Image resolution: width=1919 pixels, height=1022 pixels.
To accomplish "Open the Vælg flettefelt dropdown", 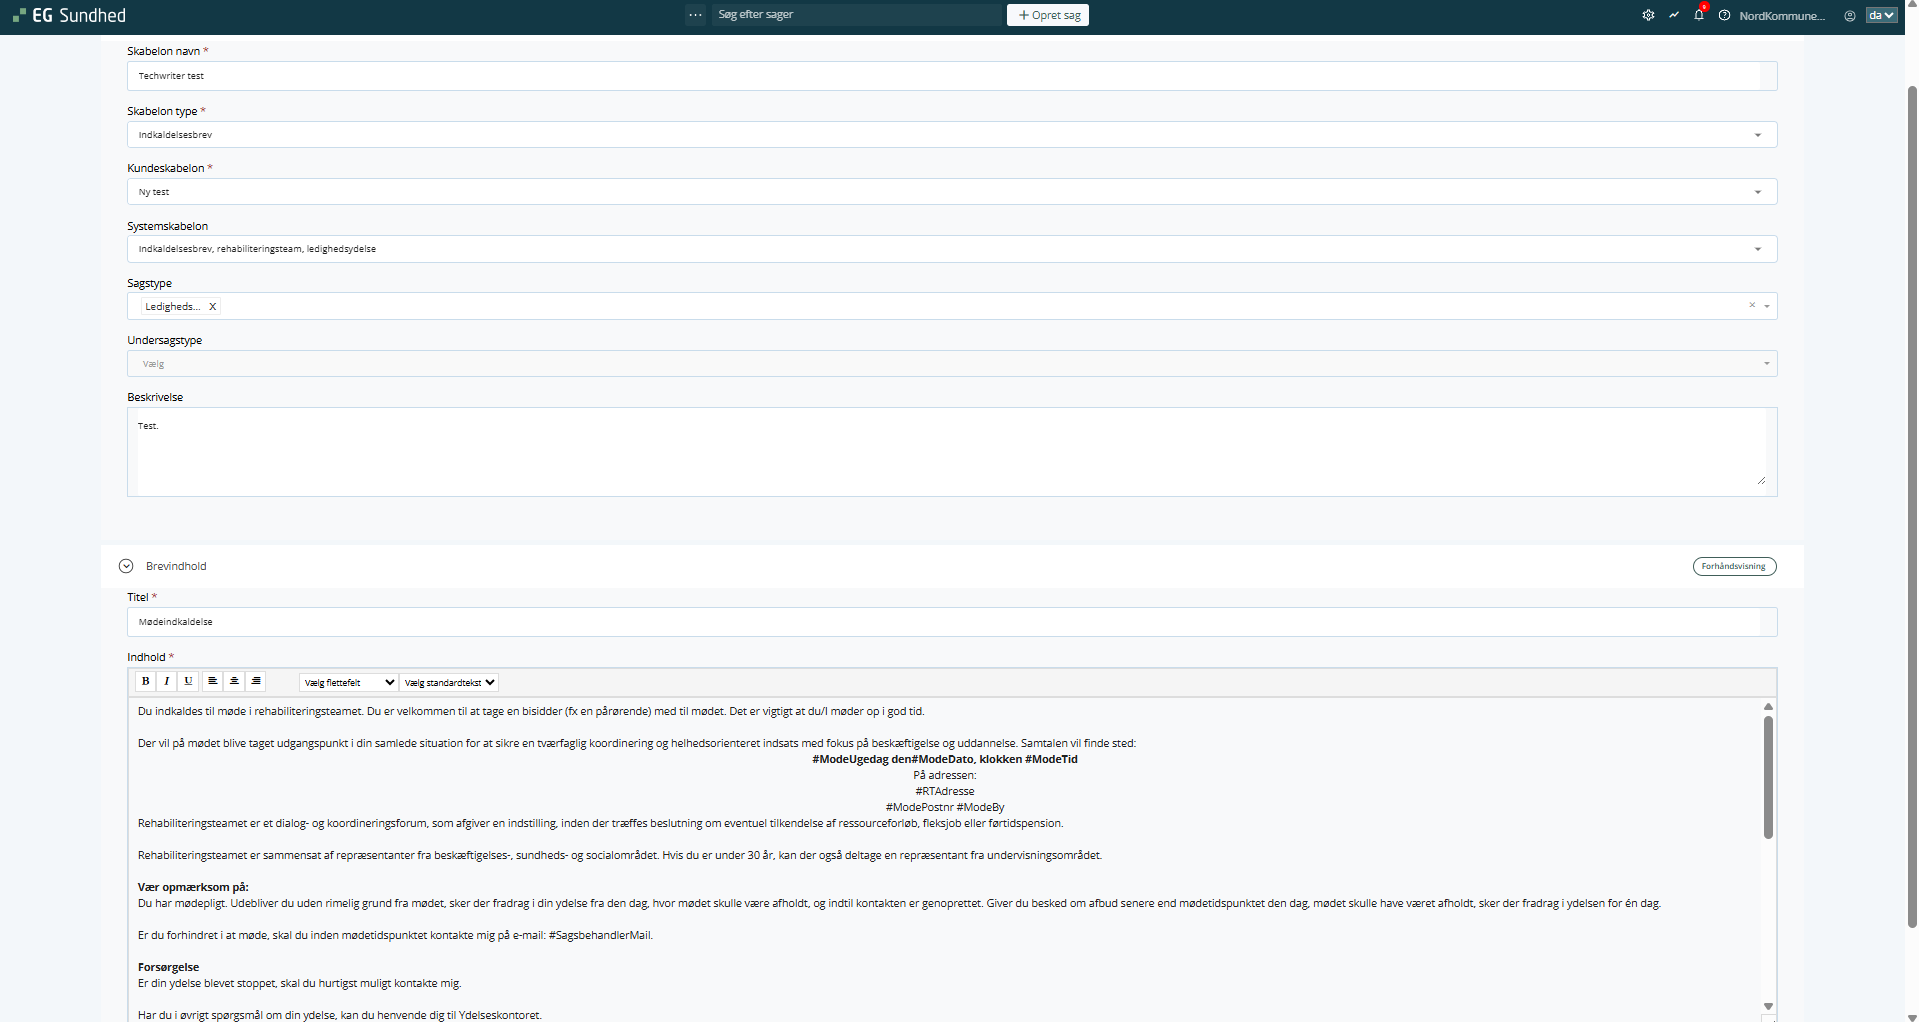I will (x=348, y=682).
